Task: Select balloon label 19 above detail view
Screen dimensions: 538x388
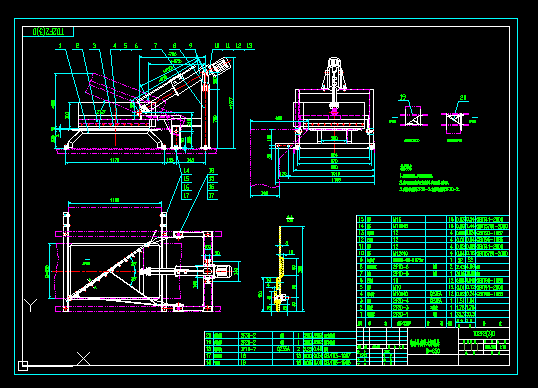Action: (404, 97)
